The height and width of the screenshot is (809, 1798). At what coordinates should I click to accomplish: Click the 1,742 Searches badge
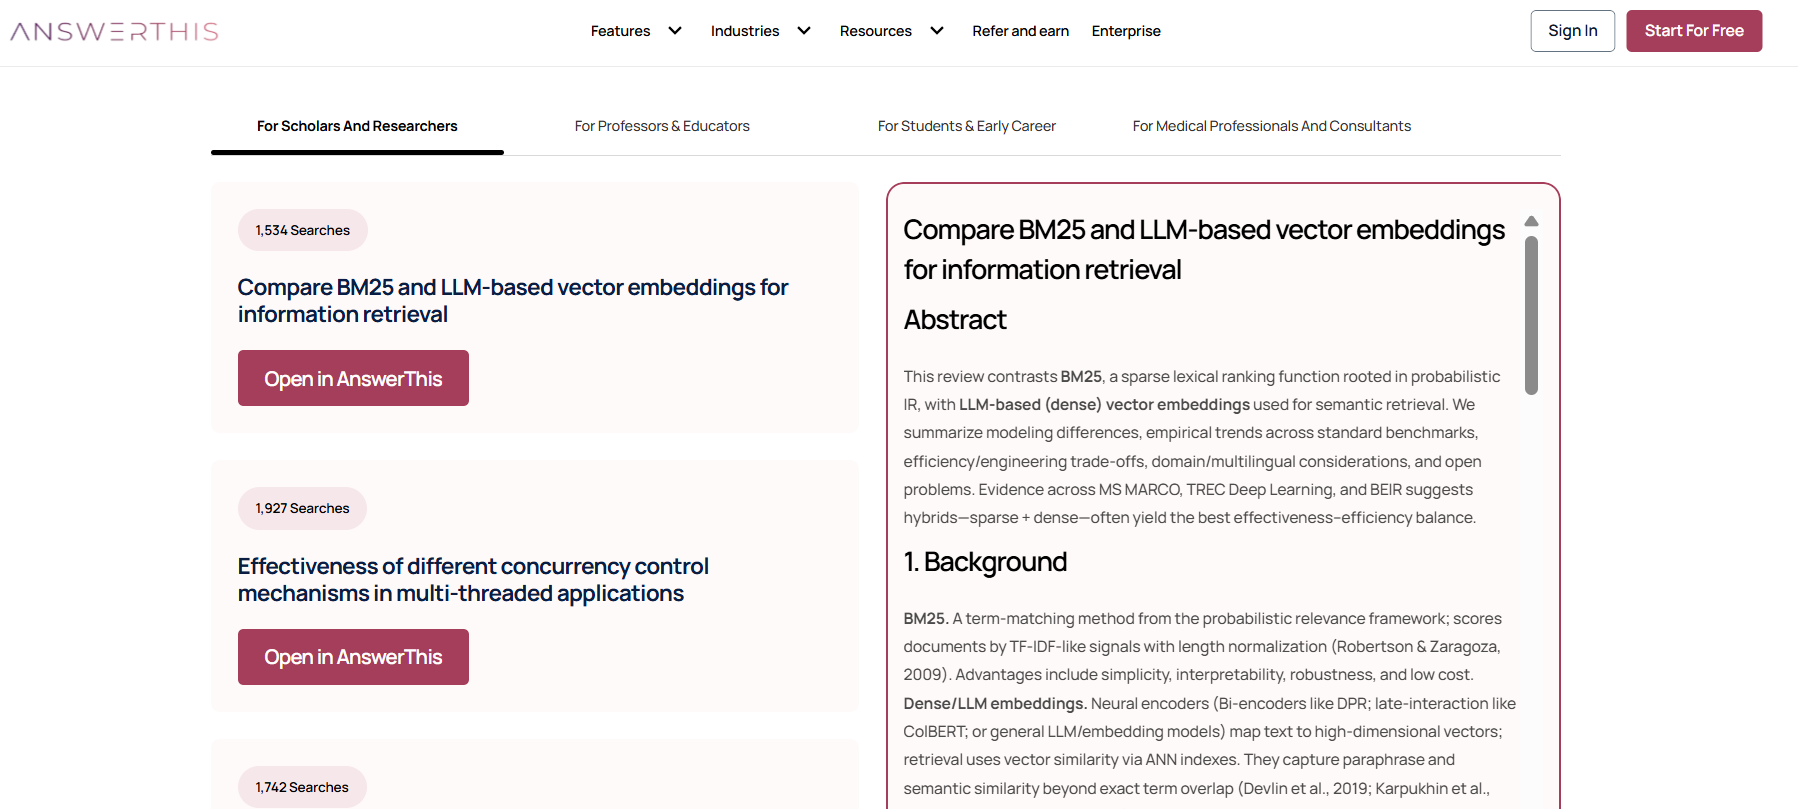[x=302, y=787]
